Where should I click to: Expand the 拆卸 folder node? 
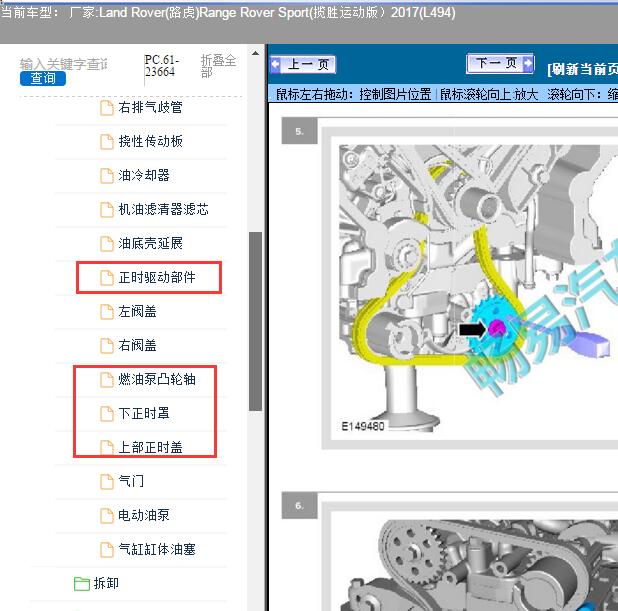pyautogui.click(x=106, y=583)
